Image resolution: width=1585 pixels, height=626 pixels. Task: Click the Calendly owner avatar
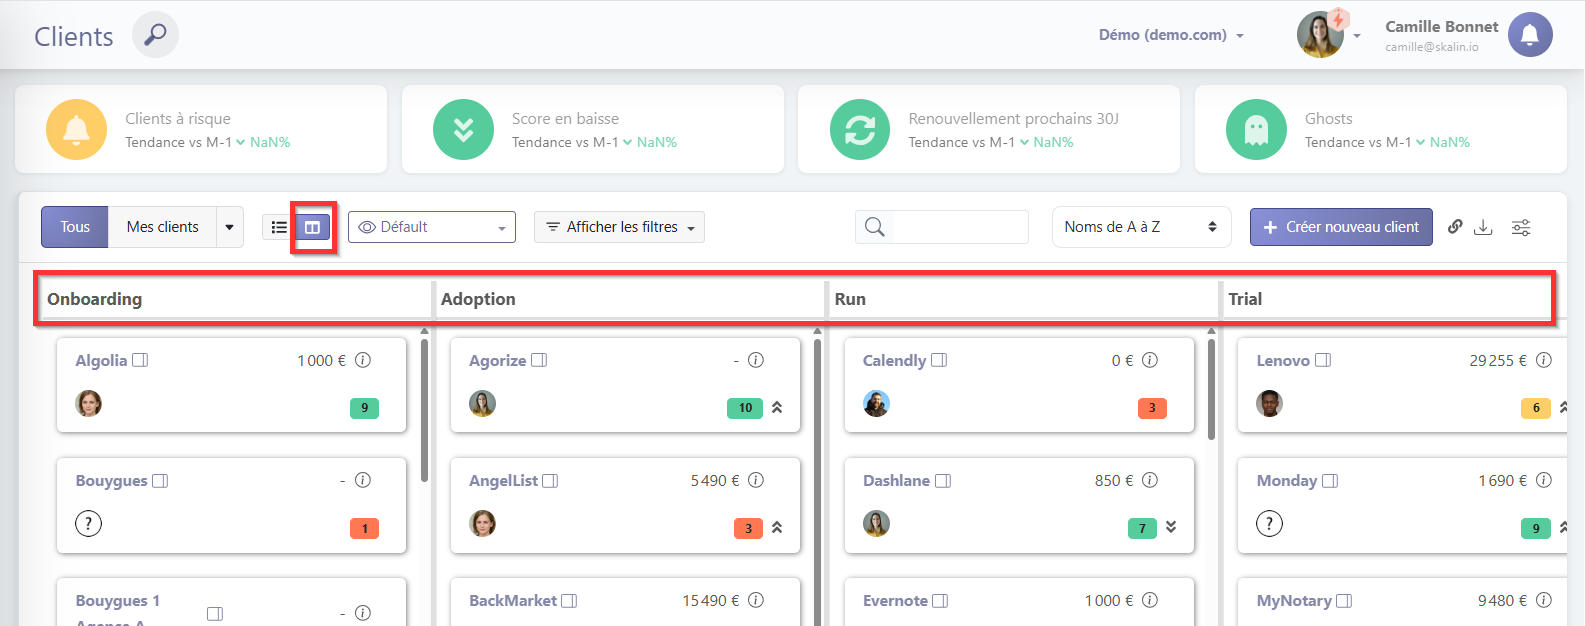click(876, 403)
